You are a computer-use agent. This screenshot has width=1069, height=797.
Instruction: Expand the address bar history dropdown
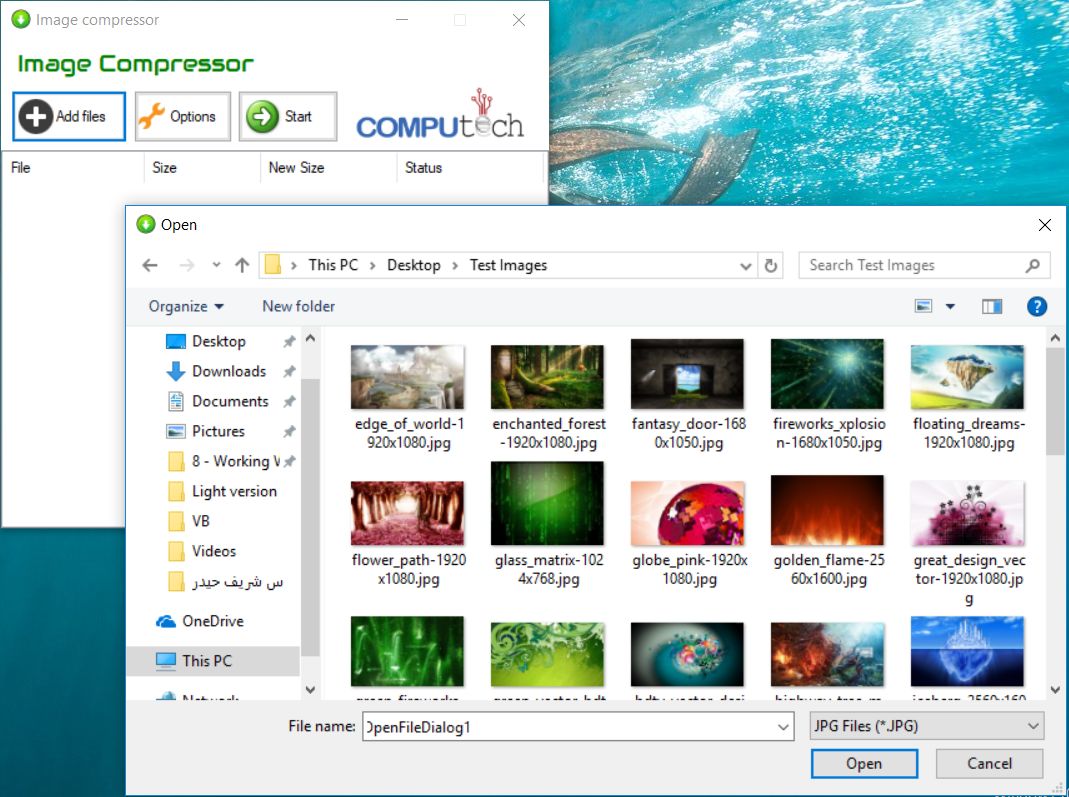[746, 266]
